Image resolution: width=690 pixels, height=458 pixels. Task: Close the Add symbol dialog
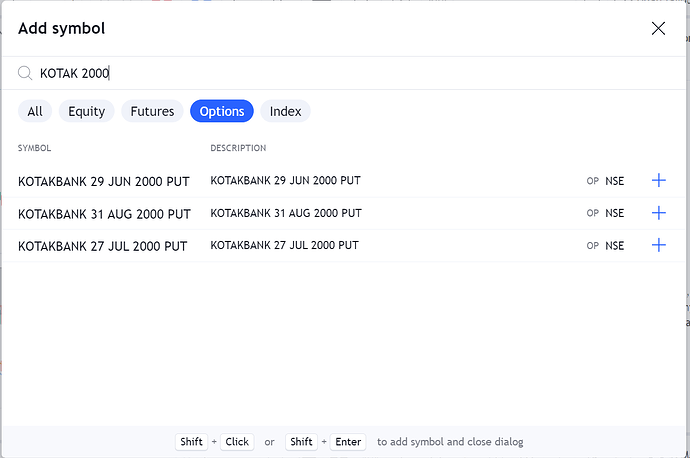658,29
